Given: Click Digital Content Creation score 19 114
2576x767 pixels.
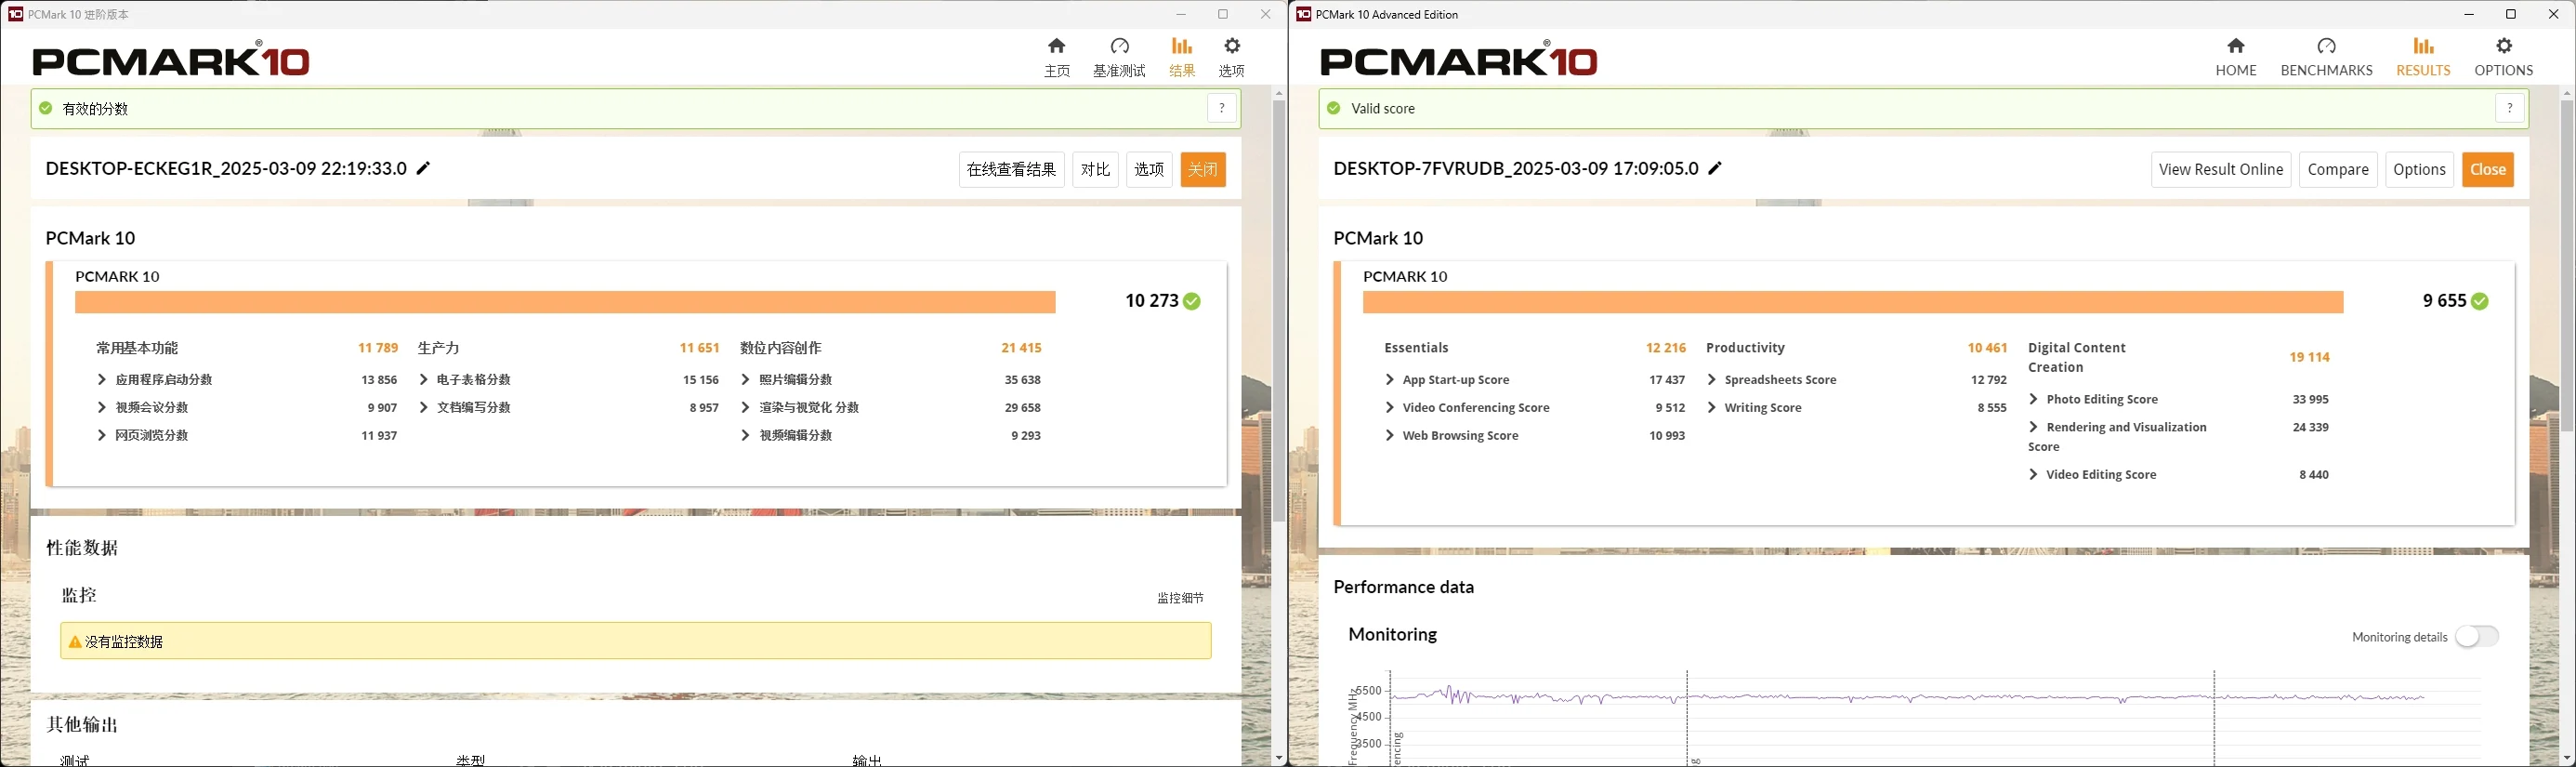Looking at the screenshot, I should [2310, 357].
